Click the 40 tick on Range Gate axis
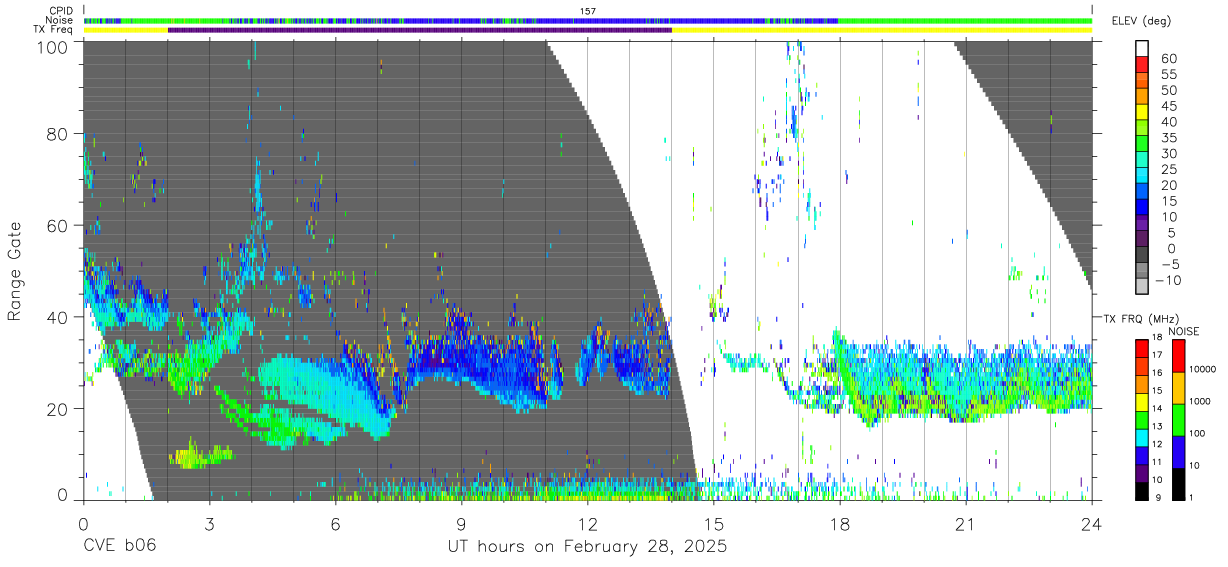The height and width of the screenshot is (567, 1228). (x=56, y=317)
